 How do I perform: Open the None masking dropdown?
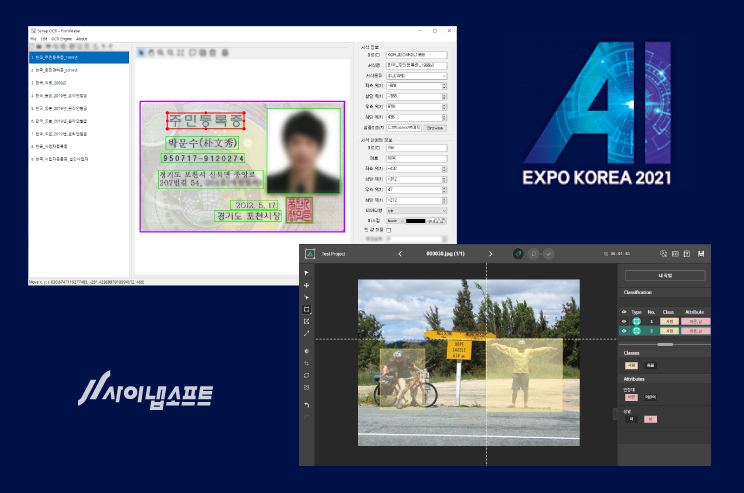(x=396, y=221)
